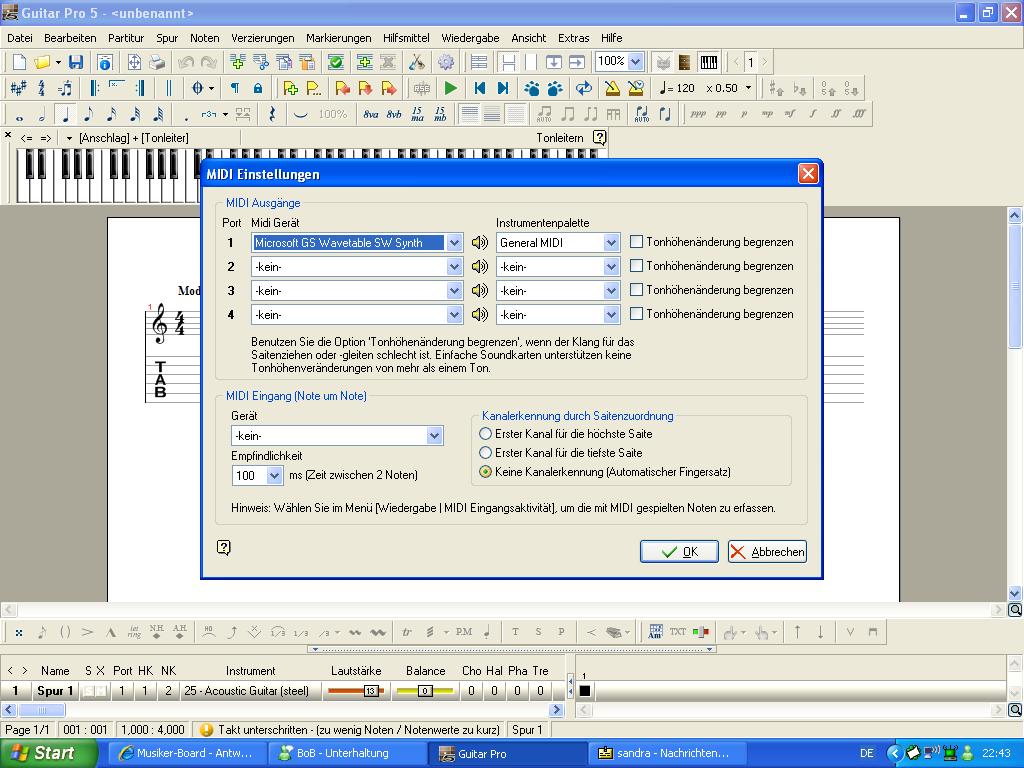Viewport: 1024px width, 768px height.
Task: Click the help icon in MIDI dialog
Action: (x=223, y=547)
